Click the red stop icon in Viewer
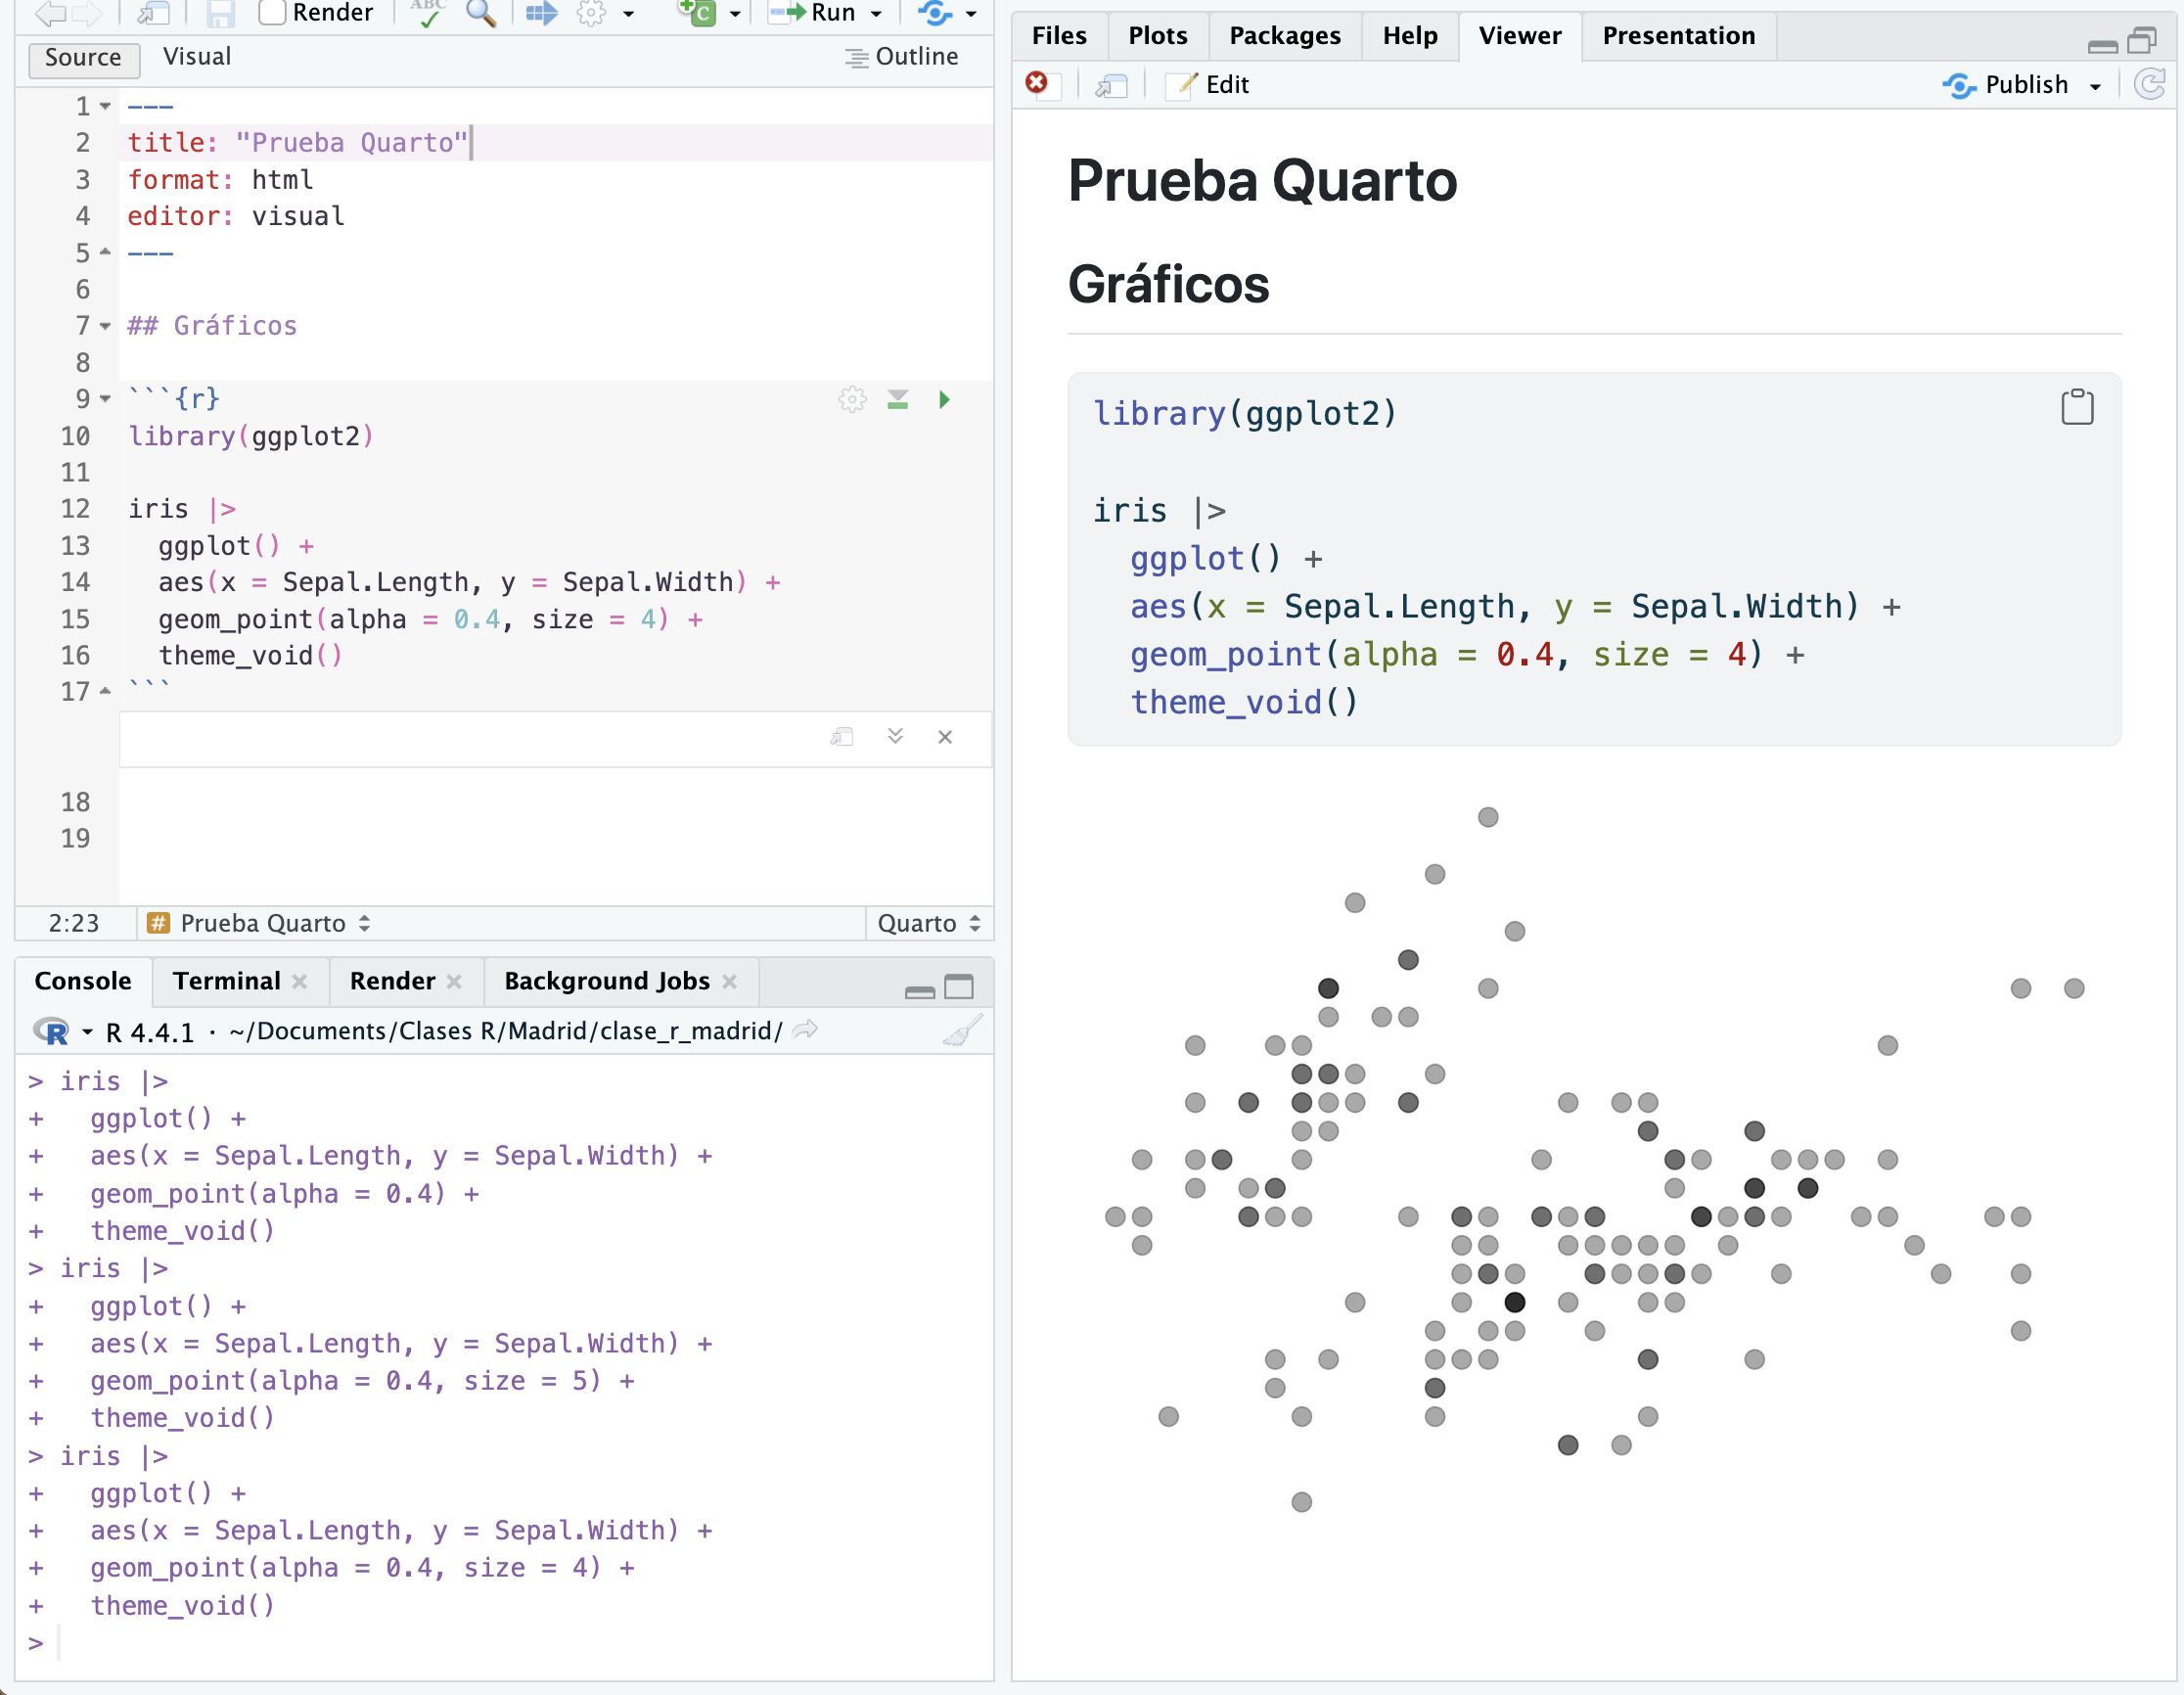This screenshot has height=1695, width=2184. 1037,84
